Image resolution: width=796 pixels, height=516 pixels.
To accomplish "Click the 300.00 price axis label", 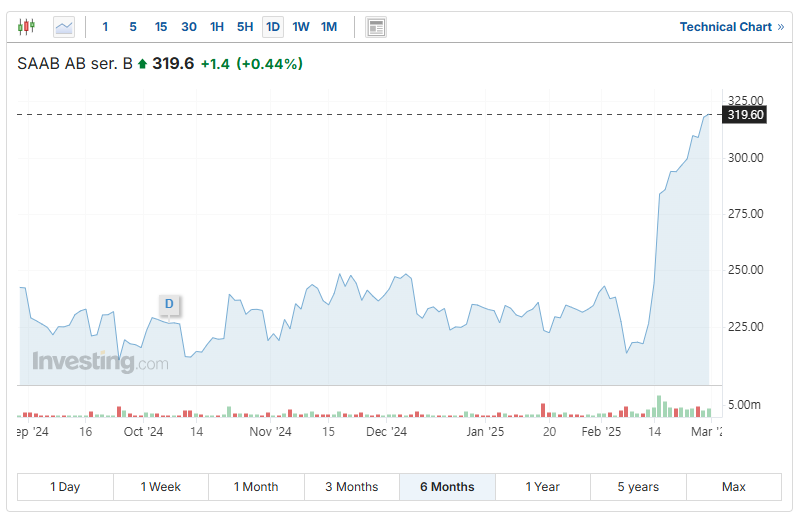I will [x=745, y=158].
